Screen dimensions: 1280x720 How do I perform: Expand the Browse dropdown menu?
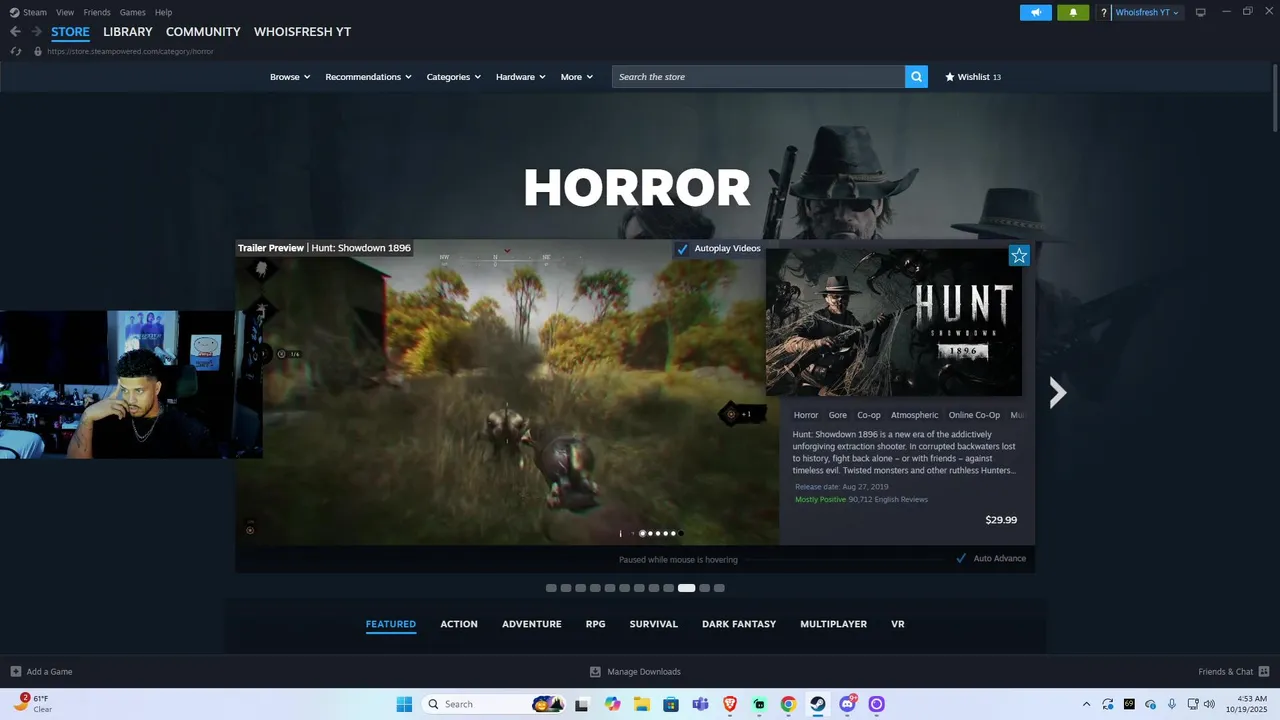[x=290, y=77]
